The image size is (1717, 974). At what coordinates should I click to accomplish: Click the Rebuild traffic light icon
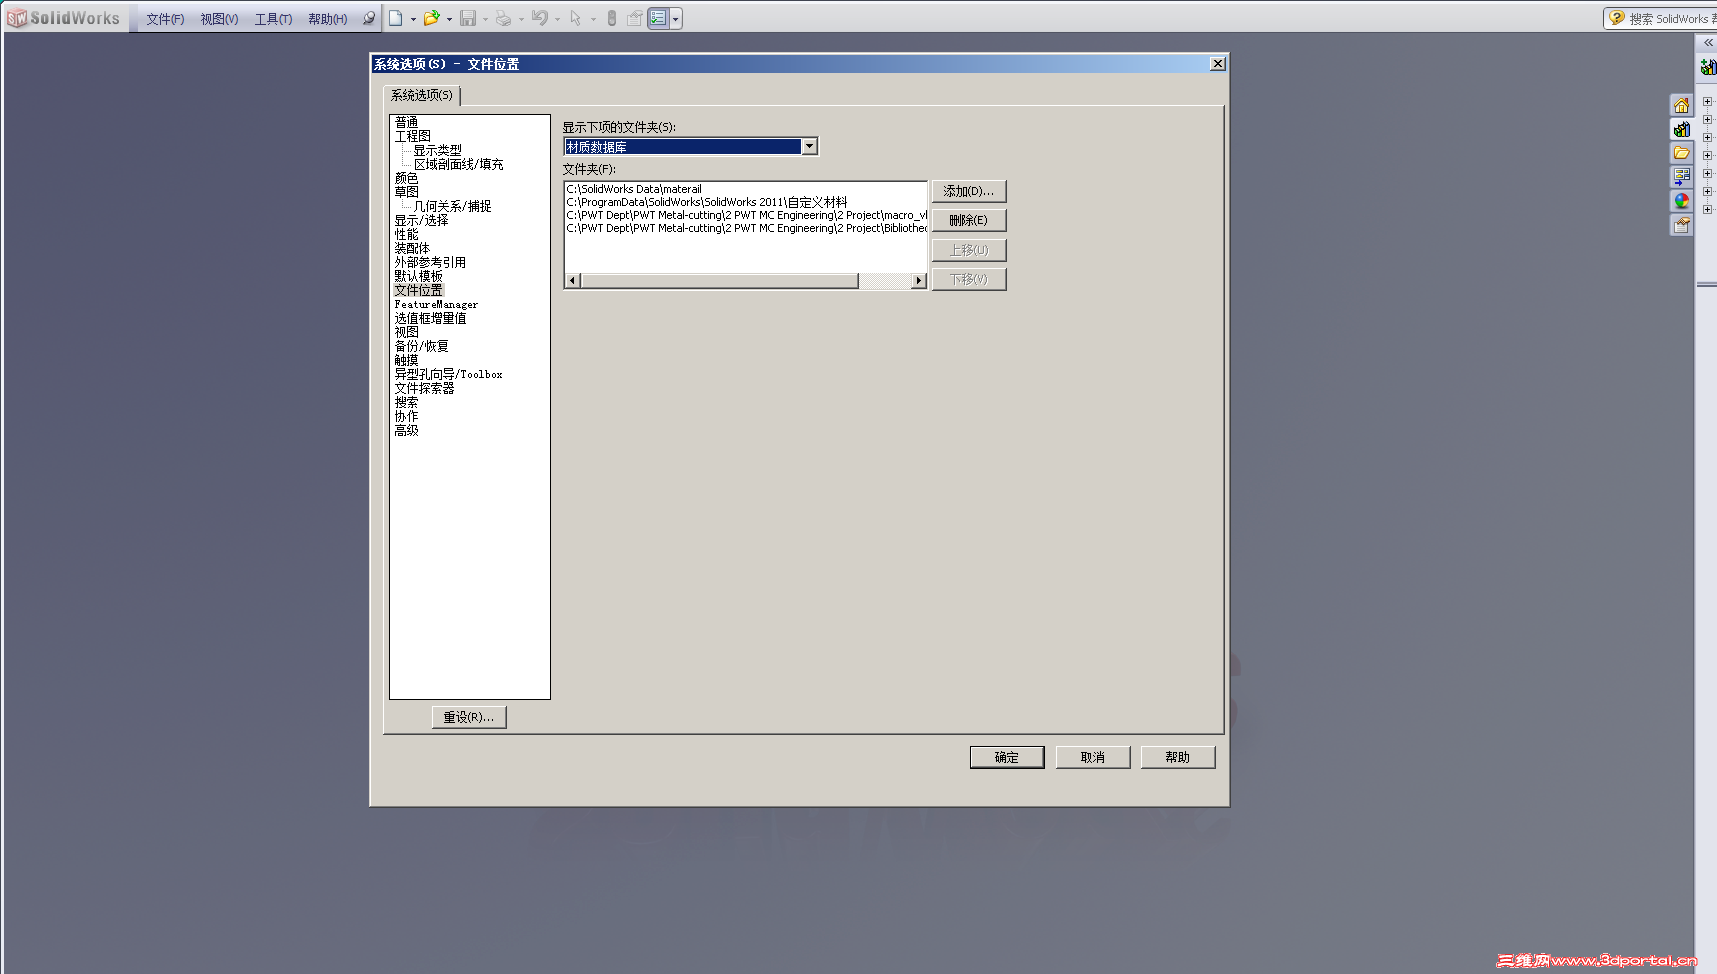click(612, 18)
